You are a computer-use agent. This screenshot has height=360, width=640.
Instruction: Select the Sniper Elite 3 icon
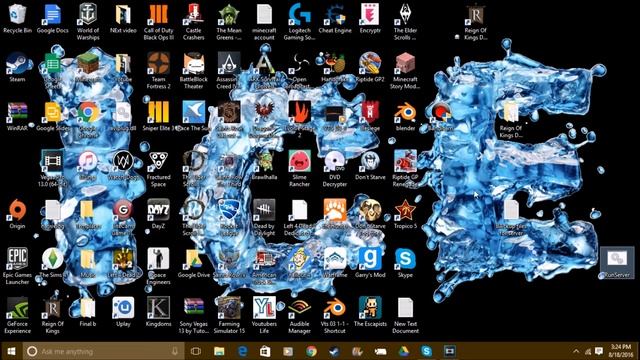tap(158, 117)
